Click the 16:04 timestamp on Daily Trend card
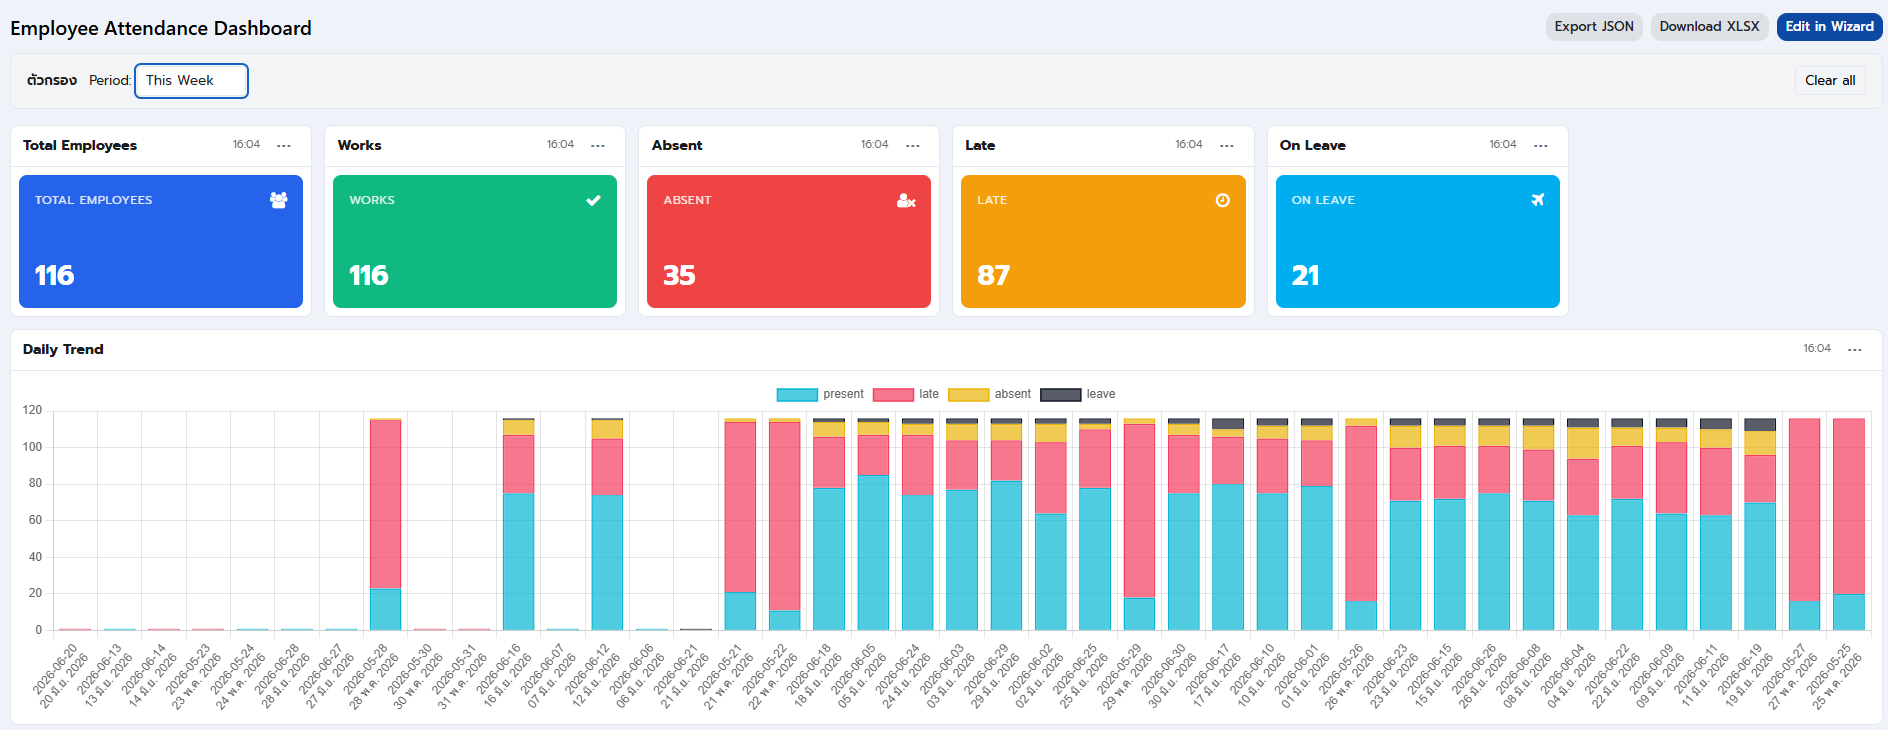This screenshot has width=1888, height=730. click(x=1817, y=349)
